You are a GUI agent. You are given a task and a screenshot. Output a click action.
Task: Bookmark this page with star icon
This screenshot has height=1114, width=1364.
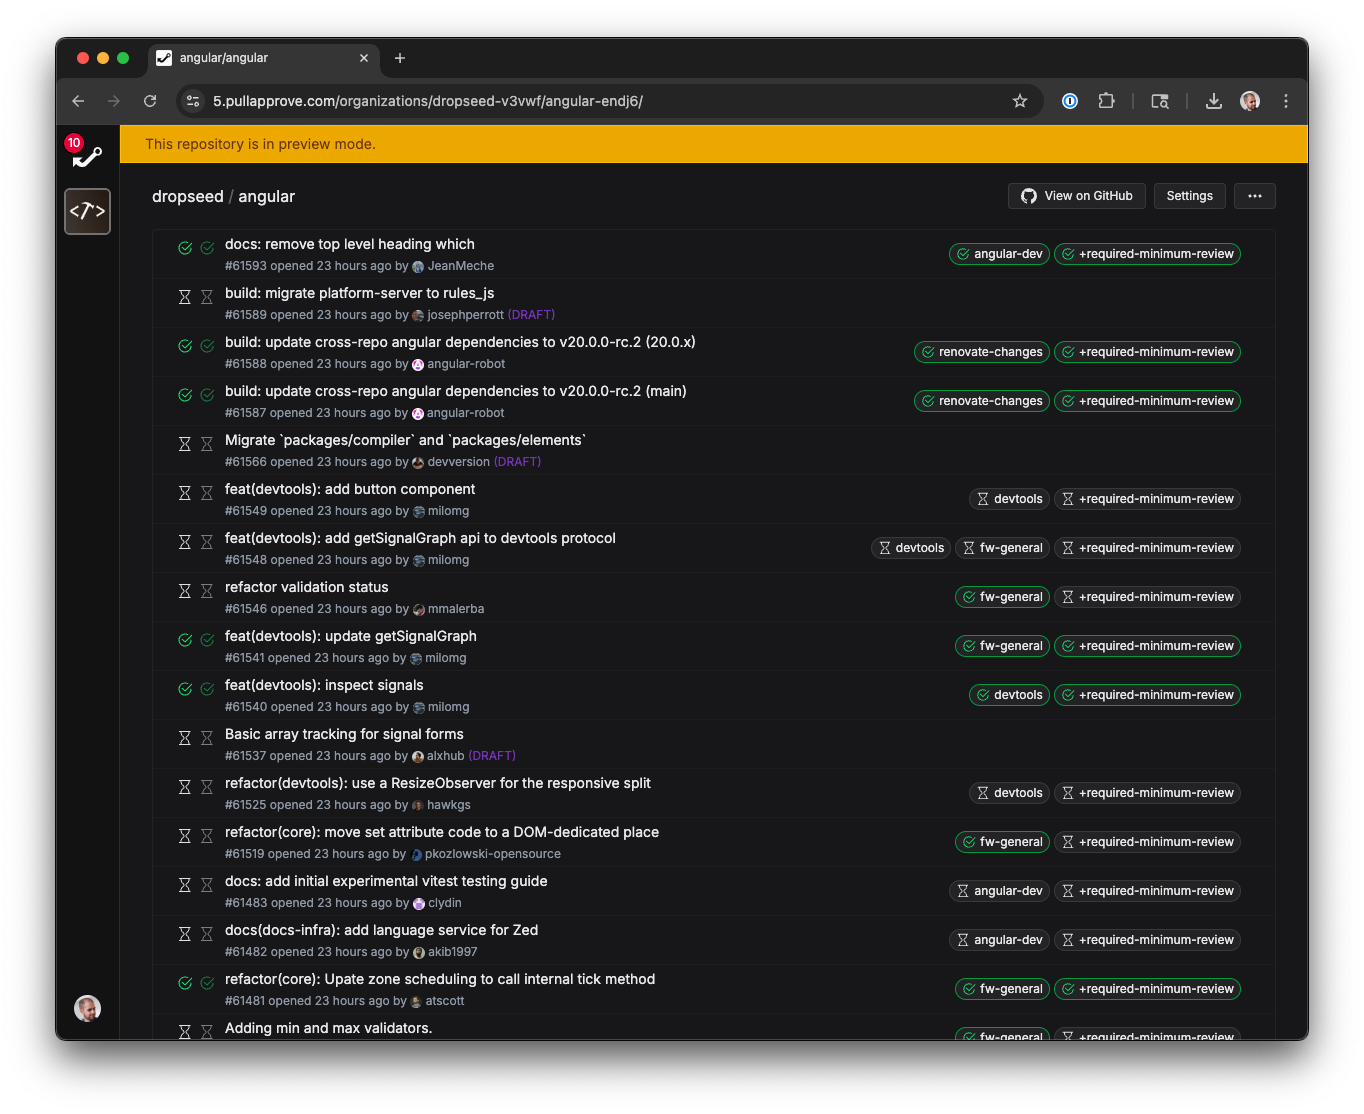(1020, 101)
